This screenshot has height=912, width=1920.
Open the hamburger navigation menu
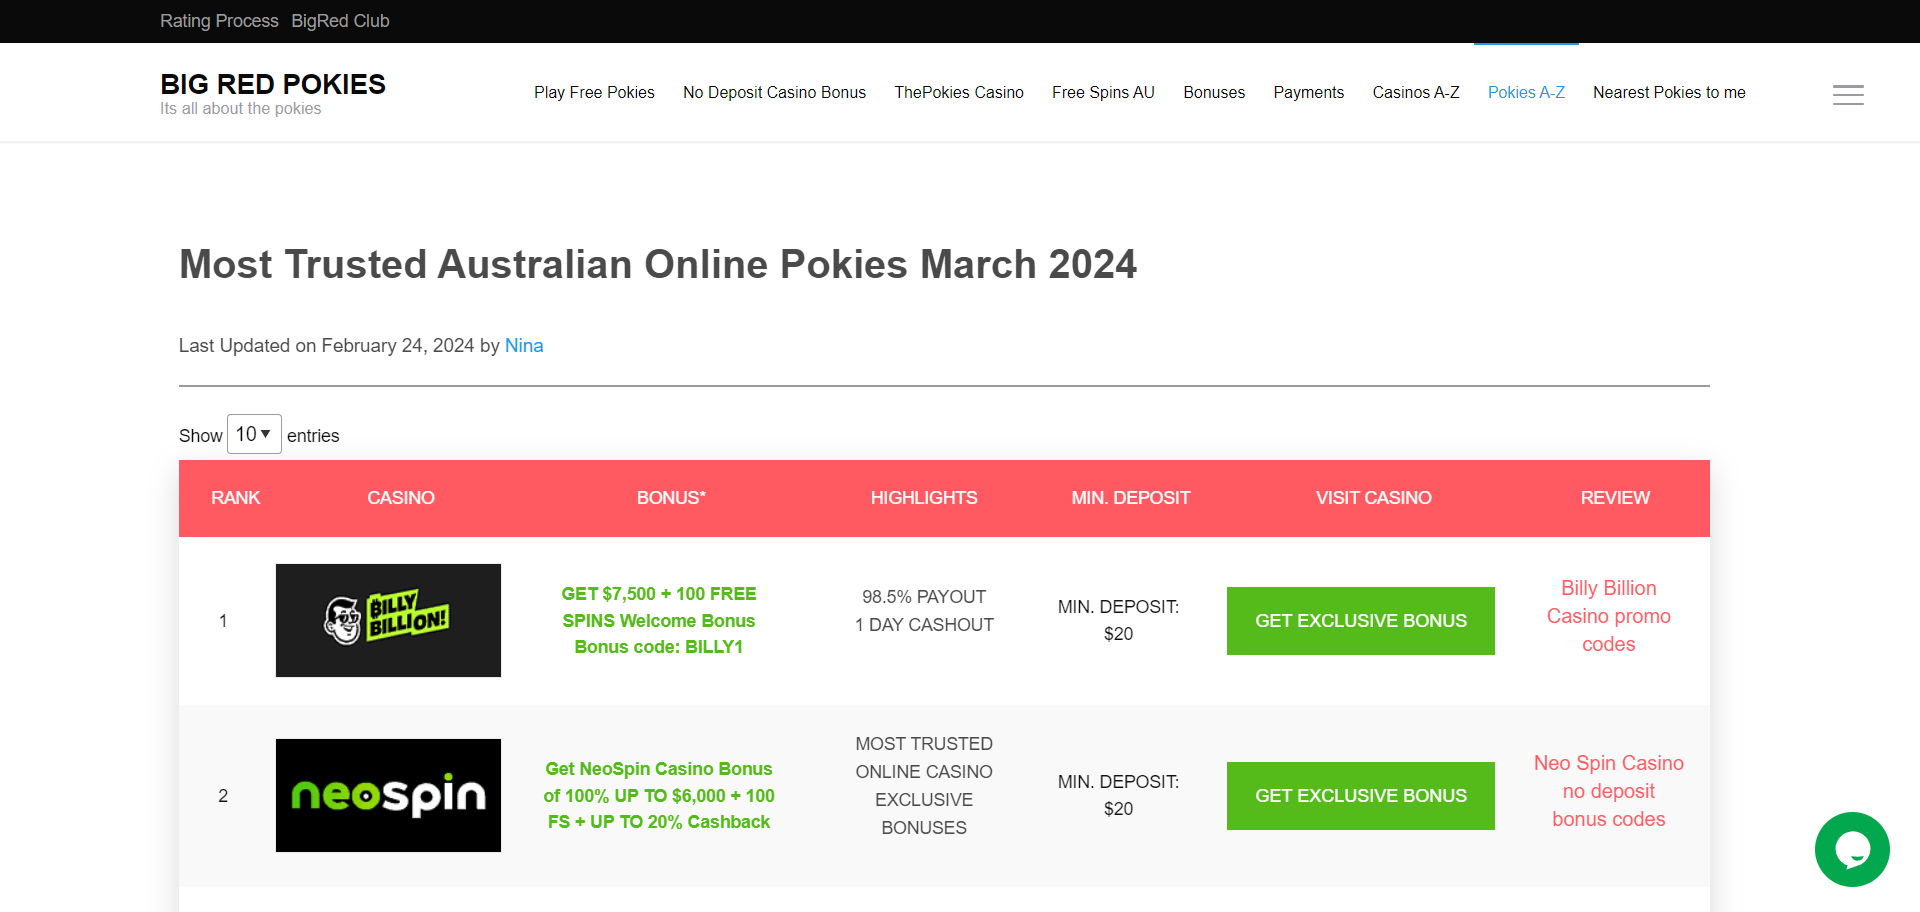pyautogui.click(x=1847, y=95)
